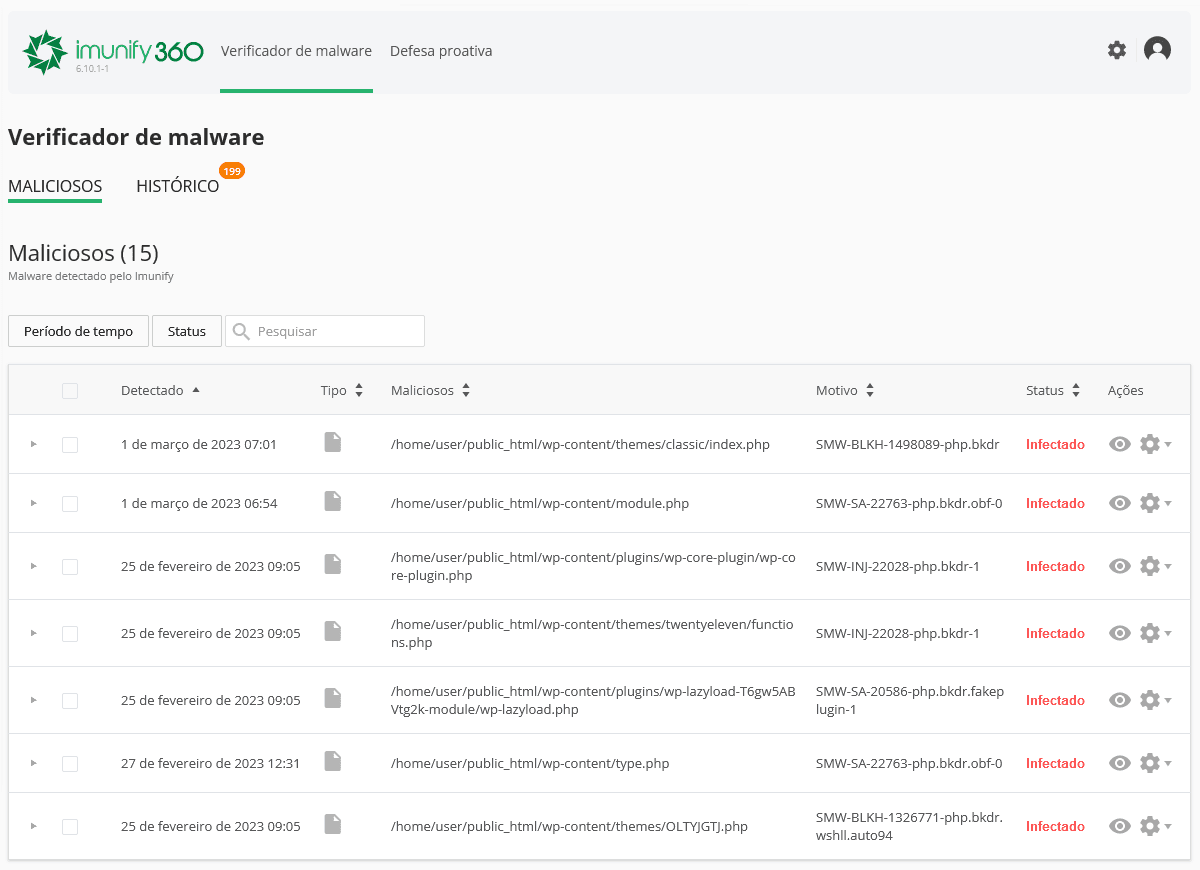Focus the Pesquisar search field

[325, 331]
